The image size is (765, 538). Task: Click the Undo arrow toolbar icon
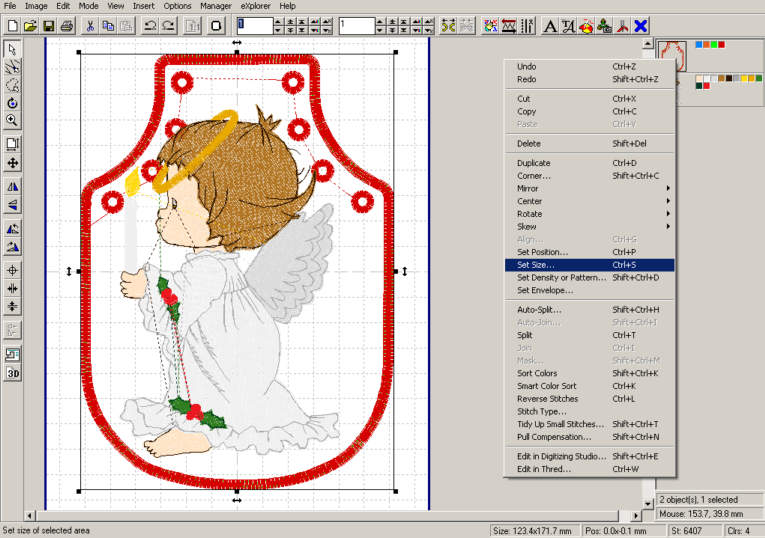(x=150, y=25)
